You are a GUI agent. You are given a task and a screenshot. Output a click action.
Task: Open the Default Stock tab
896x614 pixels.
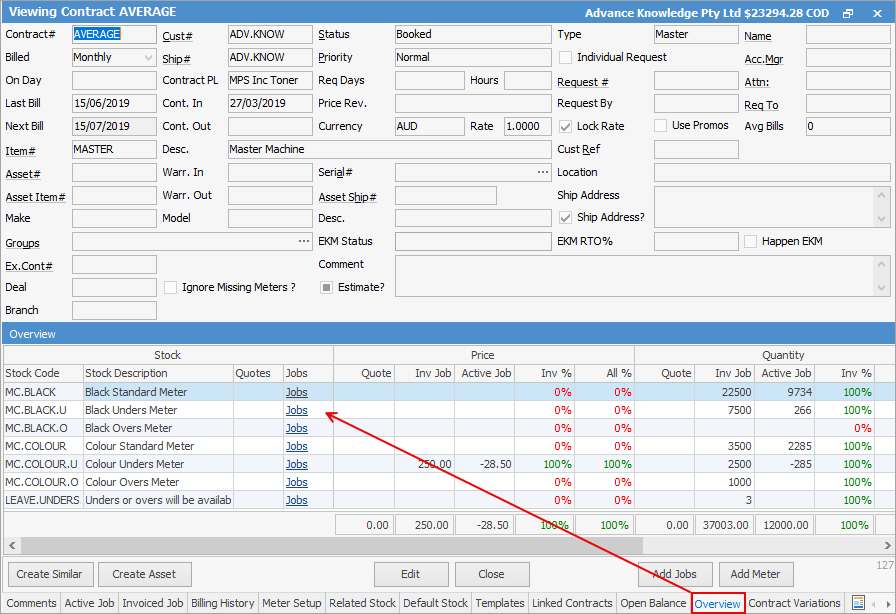tap(435, 603)
